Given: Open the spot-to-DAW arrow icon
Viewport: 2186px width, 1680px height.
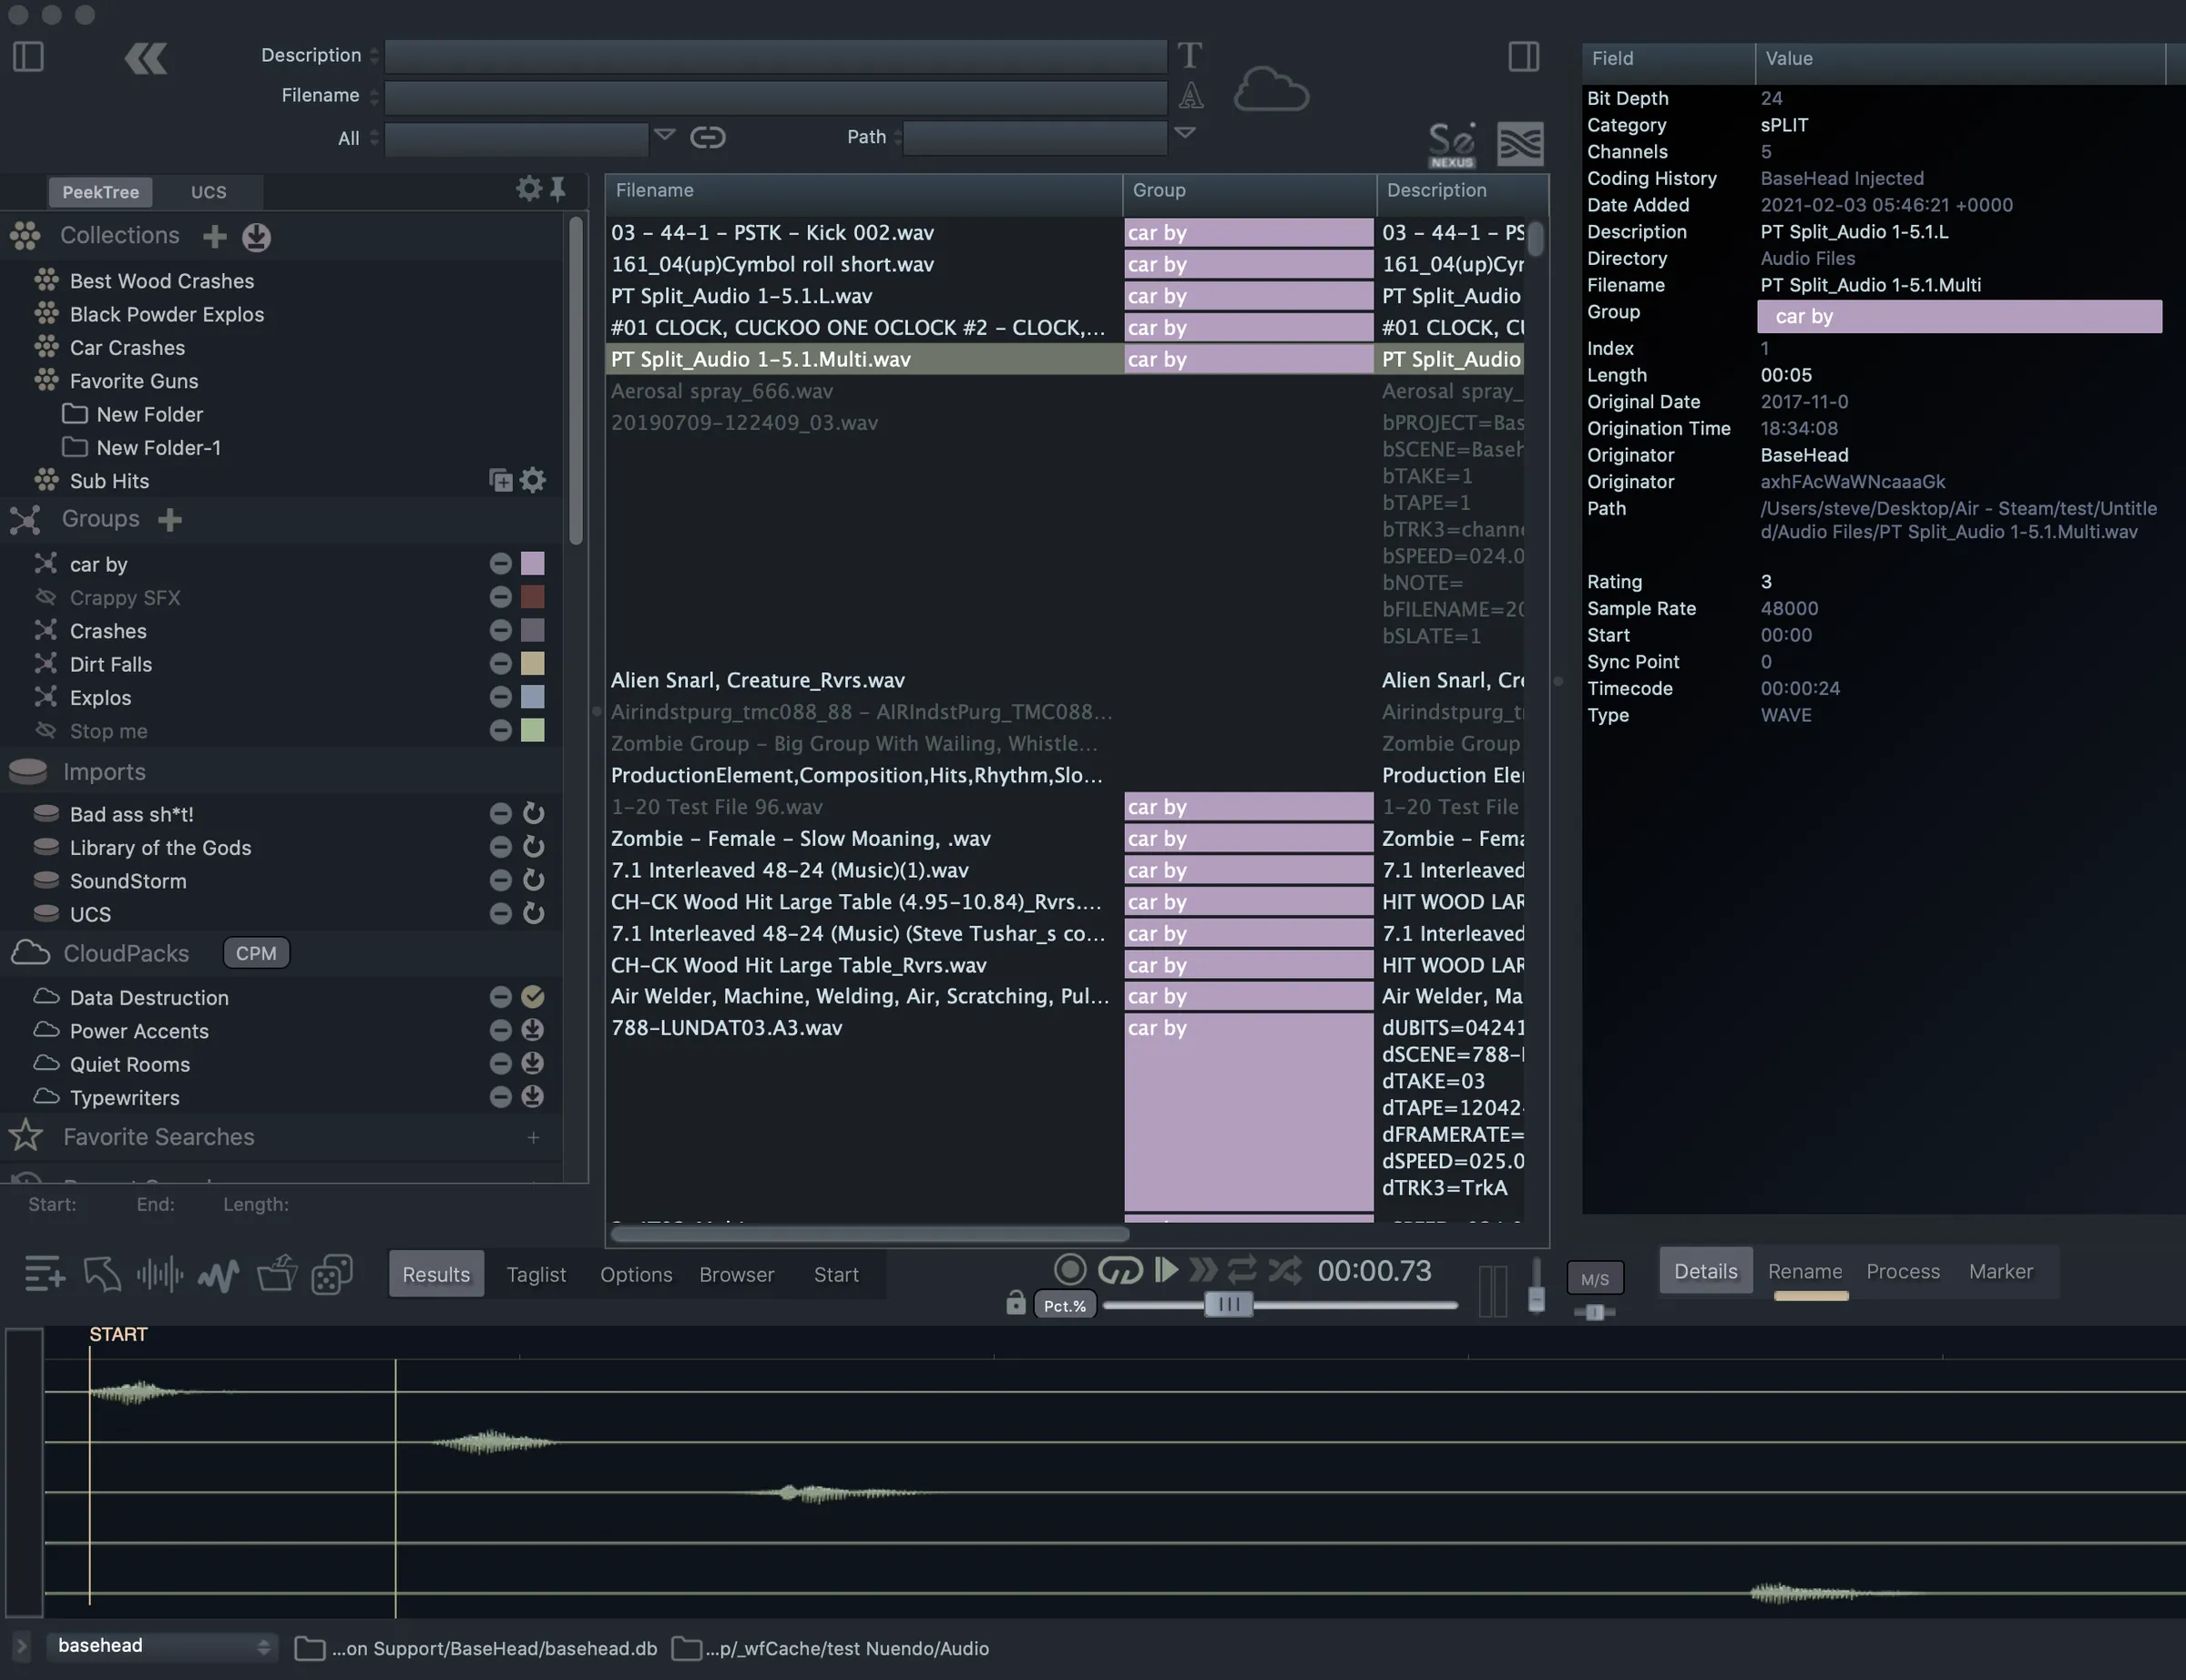Looking at the screenshot, I should 101,1273.
